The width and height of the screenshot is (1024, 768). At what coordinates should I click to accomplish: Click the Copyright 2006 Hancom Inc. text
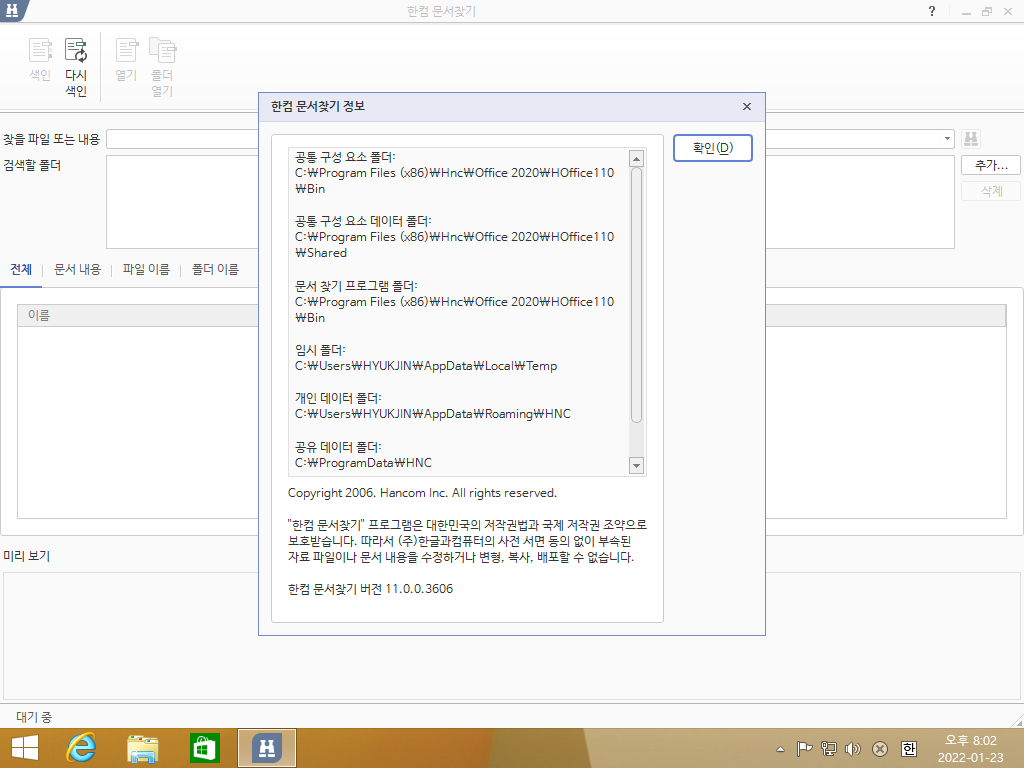(422, 493)
